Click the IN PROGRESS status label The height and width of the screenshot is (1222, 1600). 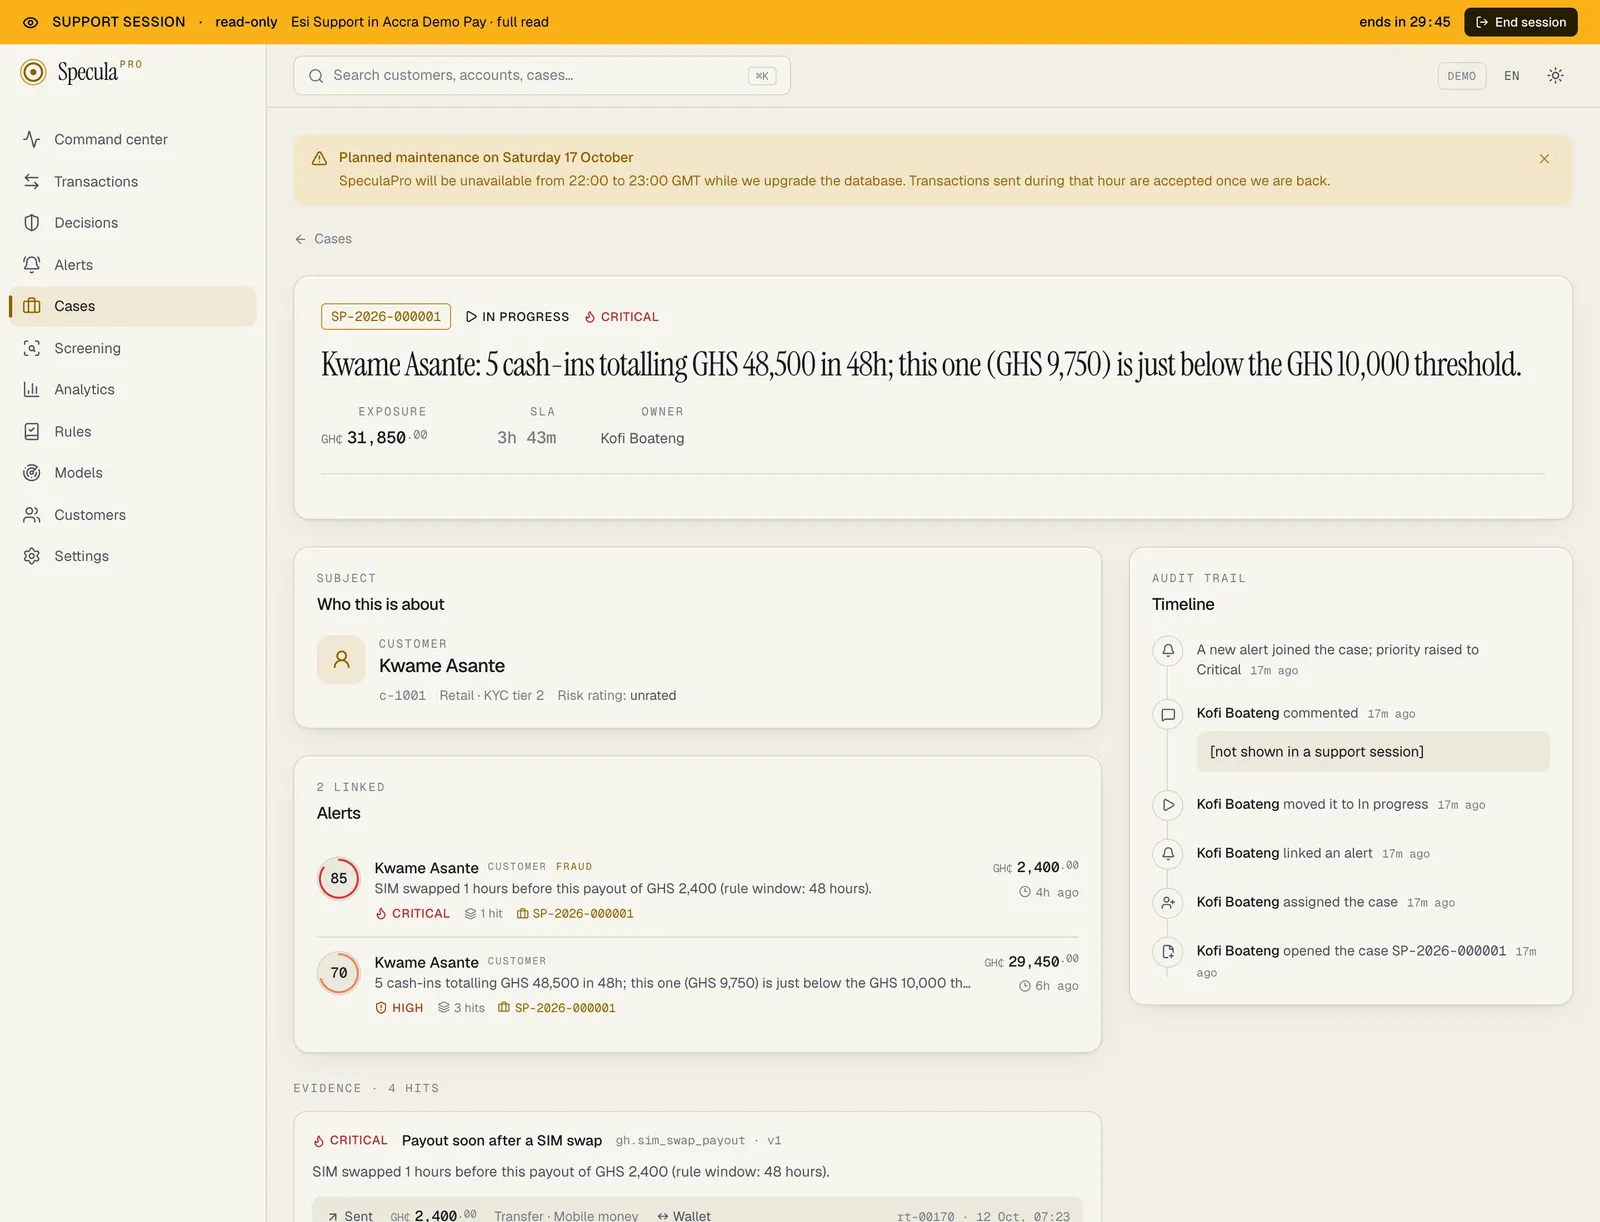[517, 317]
